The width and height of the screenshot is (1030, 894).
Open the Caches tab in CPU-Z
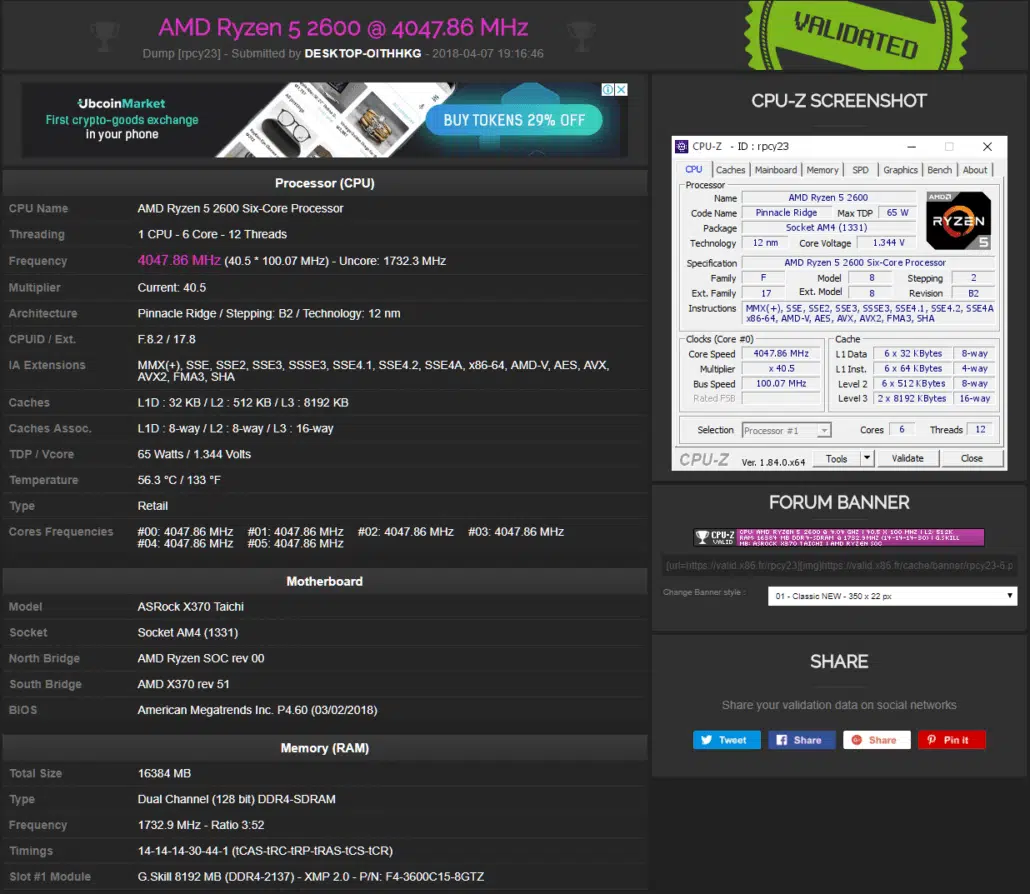click(730, 169)
